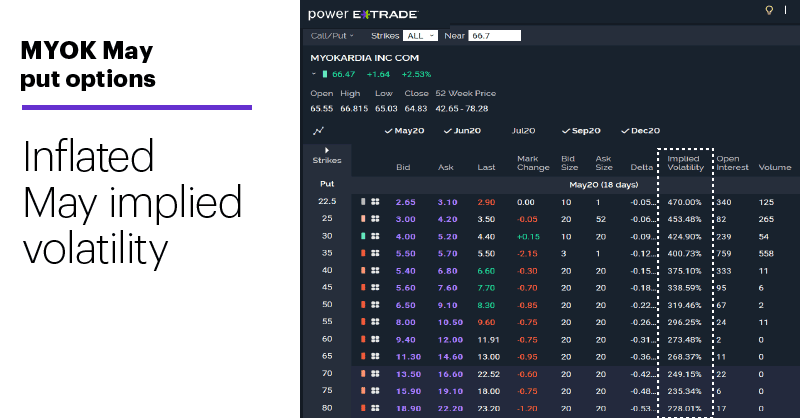The width and height of the screenshot is (800, 418).
Task: Expand the quote details arrow beside 66.47
Action: (314, 74)
